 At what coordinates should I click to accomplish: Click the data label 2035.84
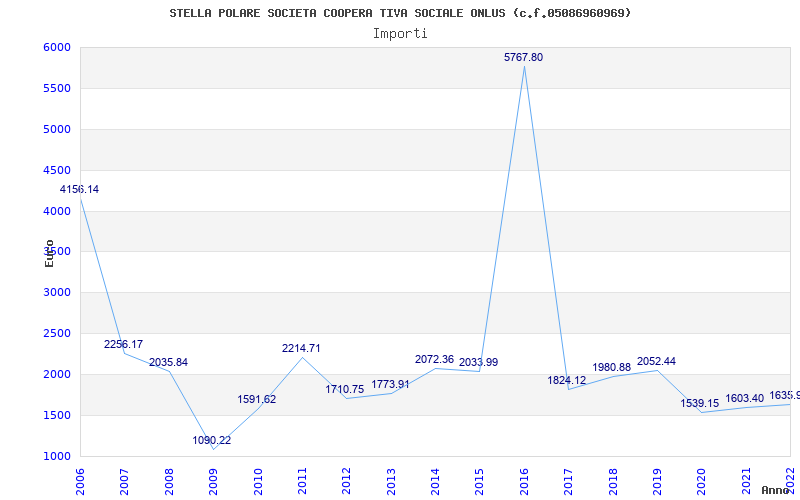168,363
